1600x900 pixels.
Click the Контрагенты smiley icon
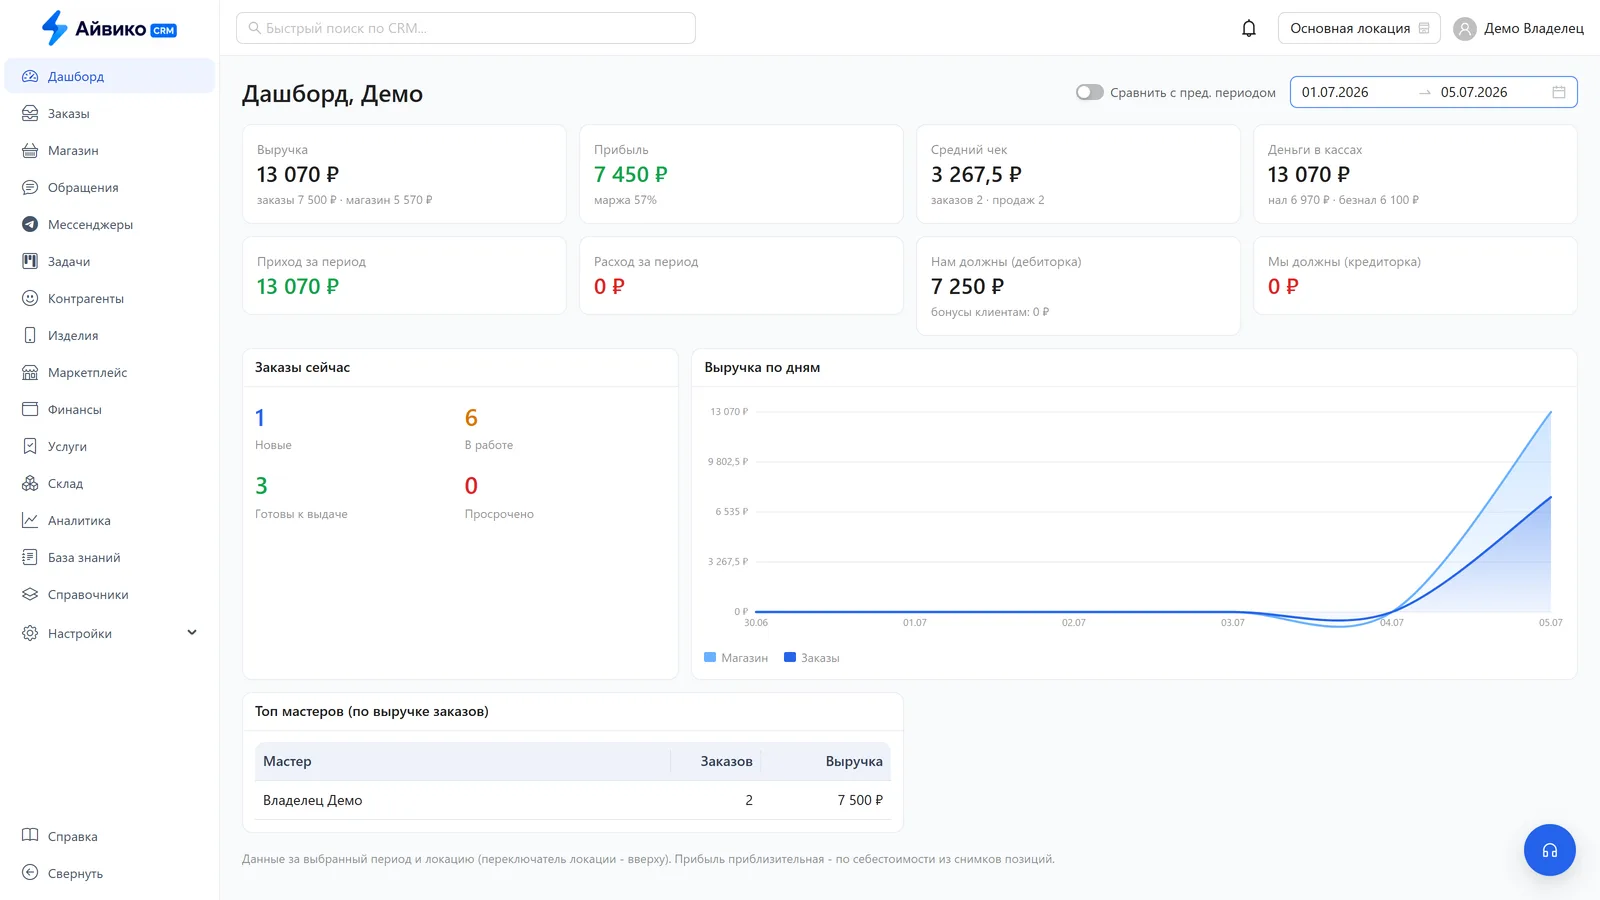(30, 298)
